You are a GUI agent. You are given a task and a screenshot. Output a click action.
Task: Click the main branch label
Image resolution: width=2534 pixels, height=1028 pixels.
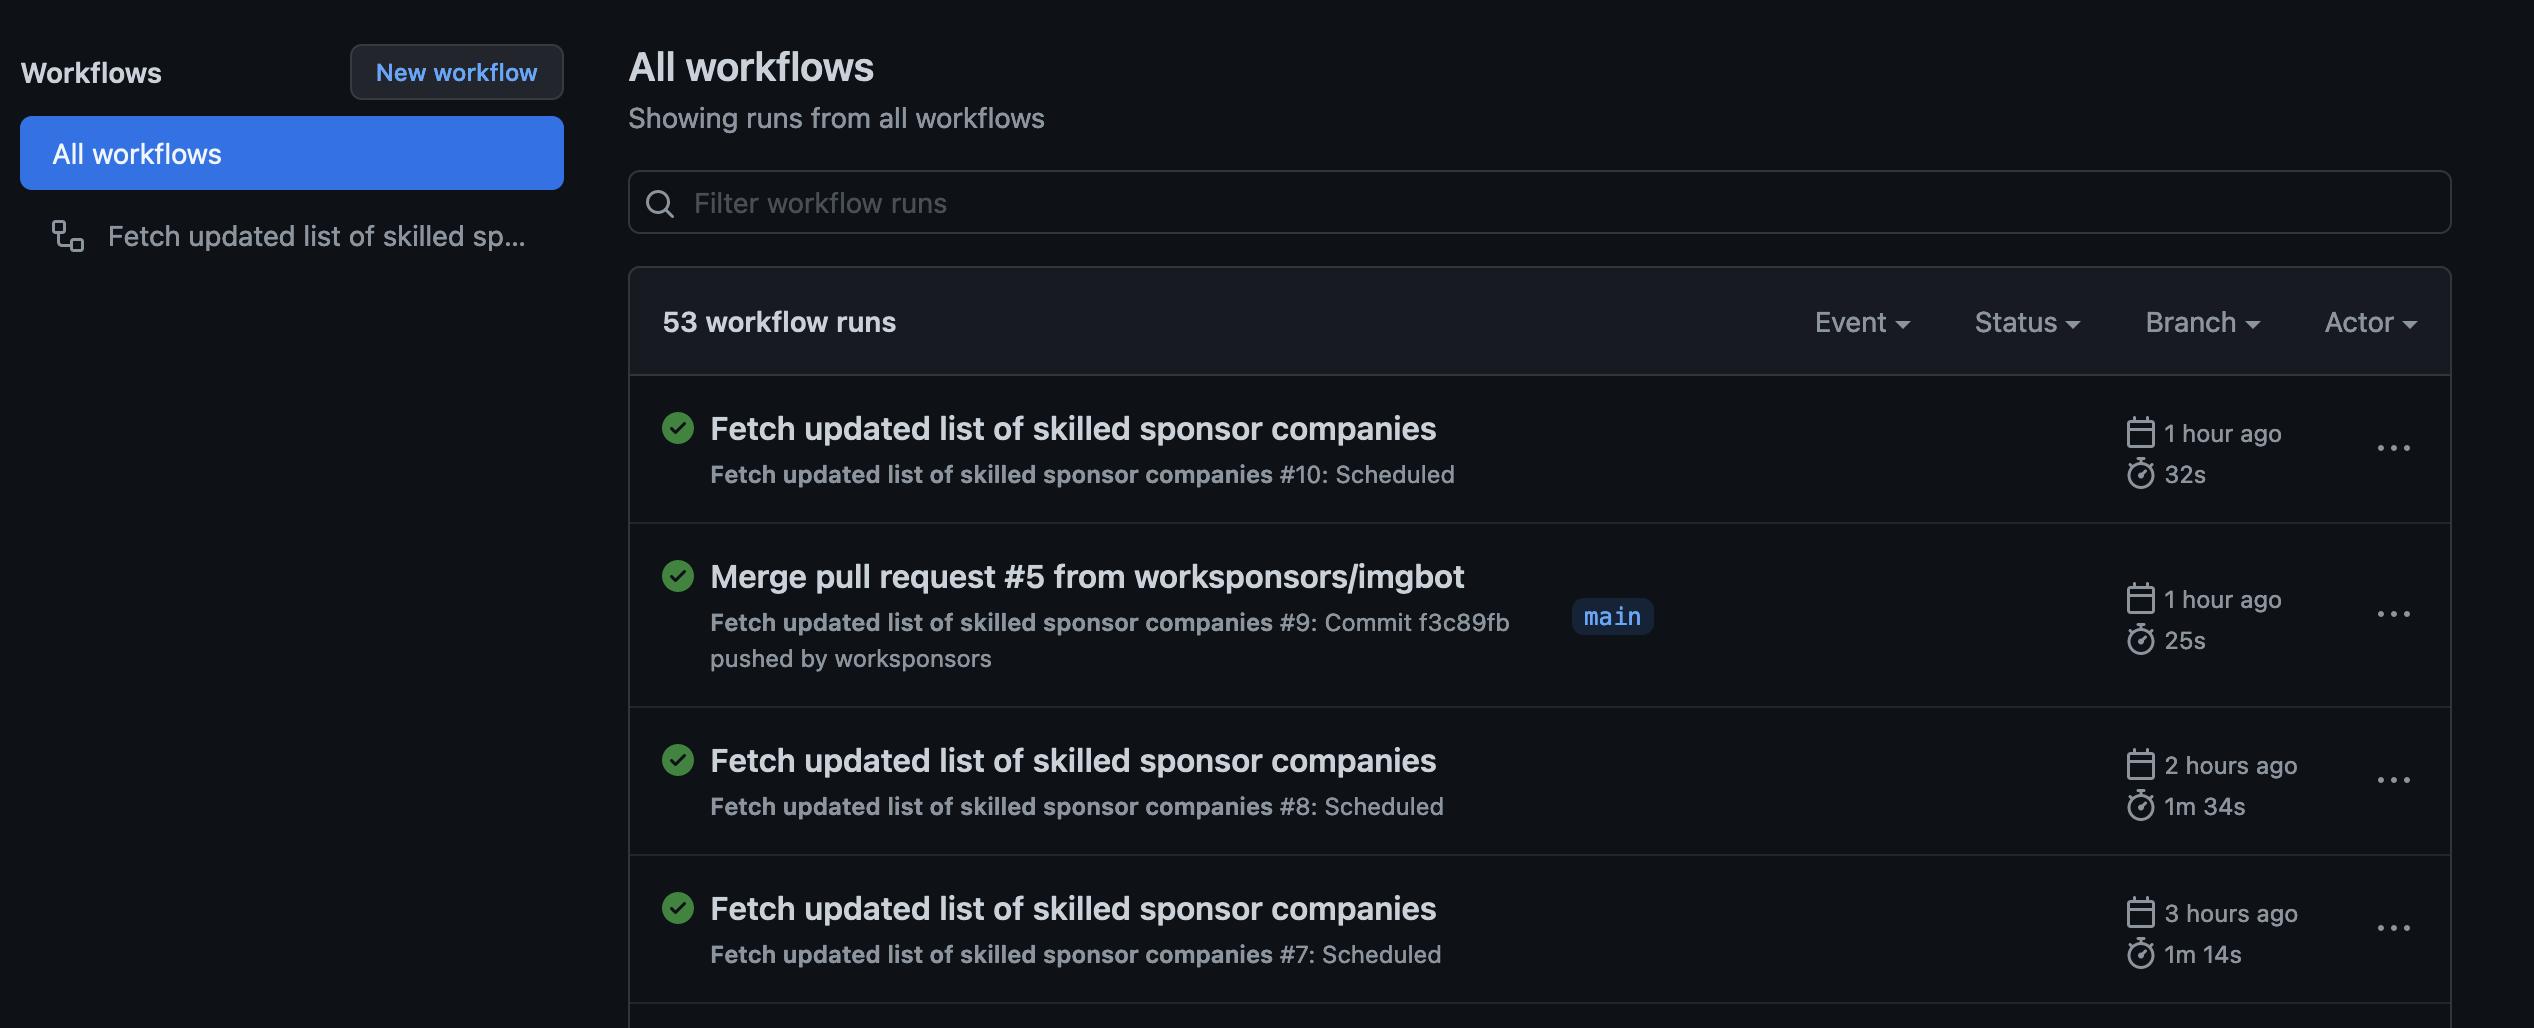1612,616
